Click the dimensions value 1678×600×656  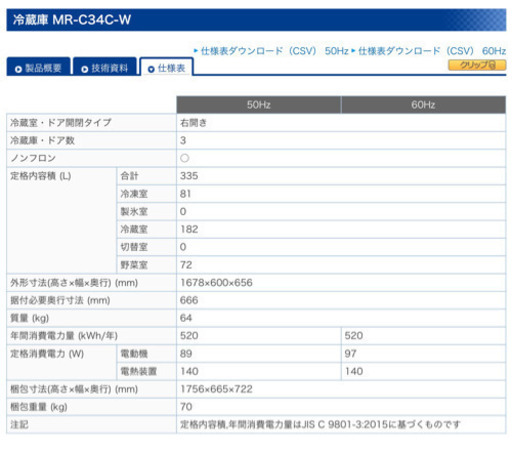pos(216,283)
